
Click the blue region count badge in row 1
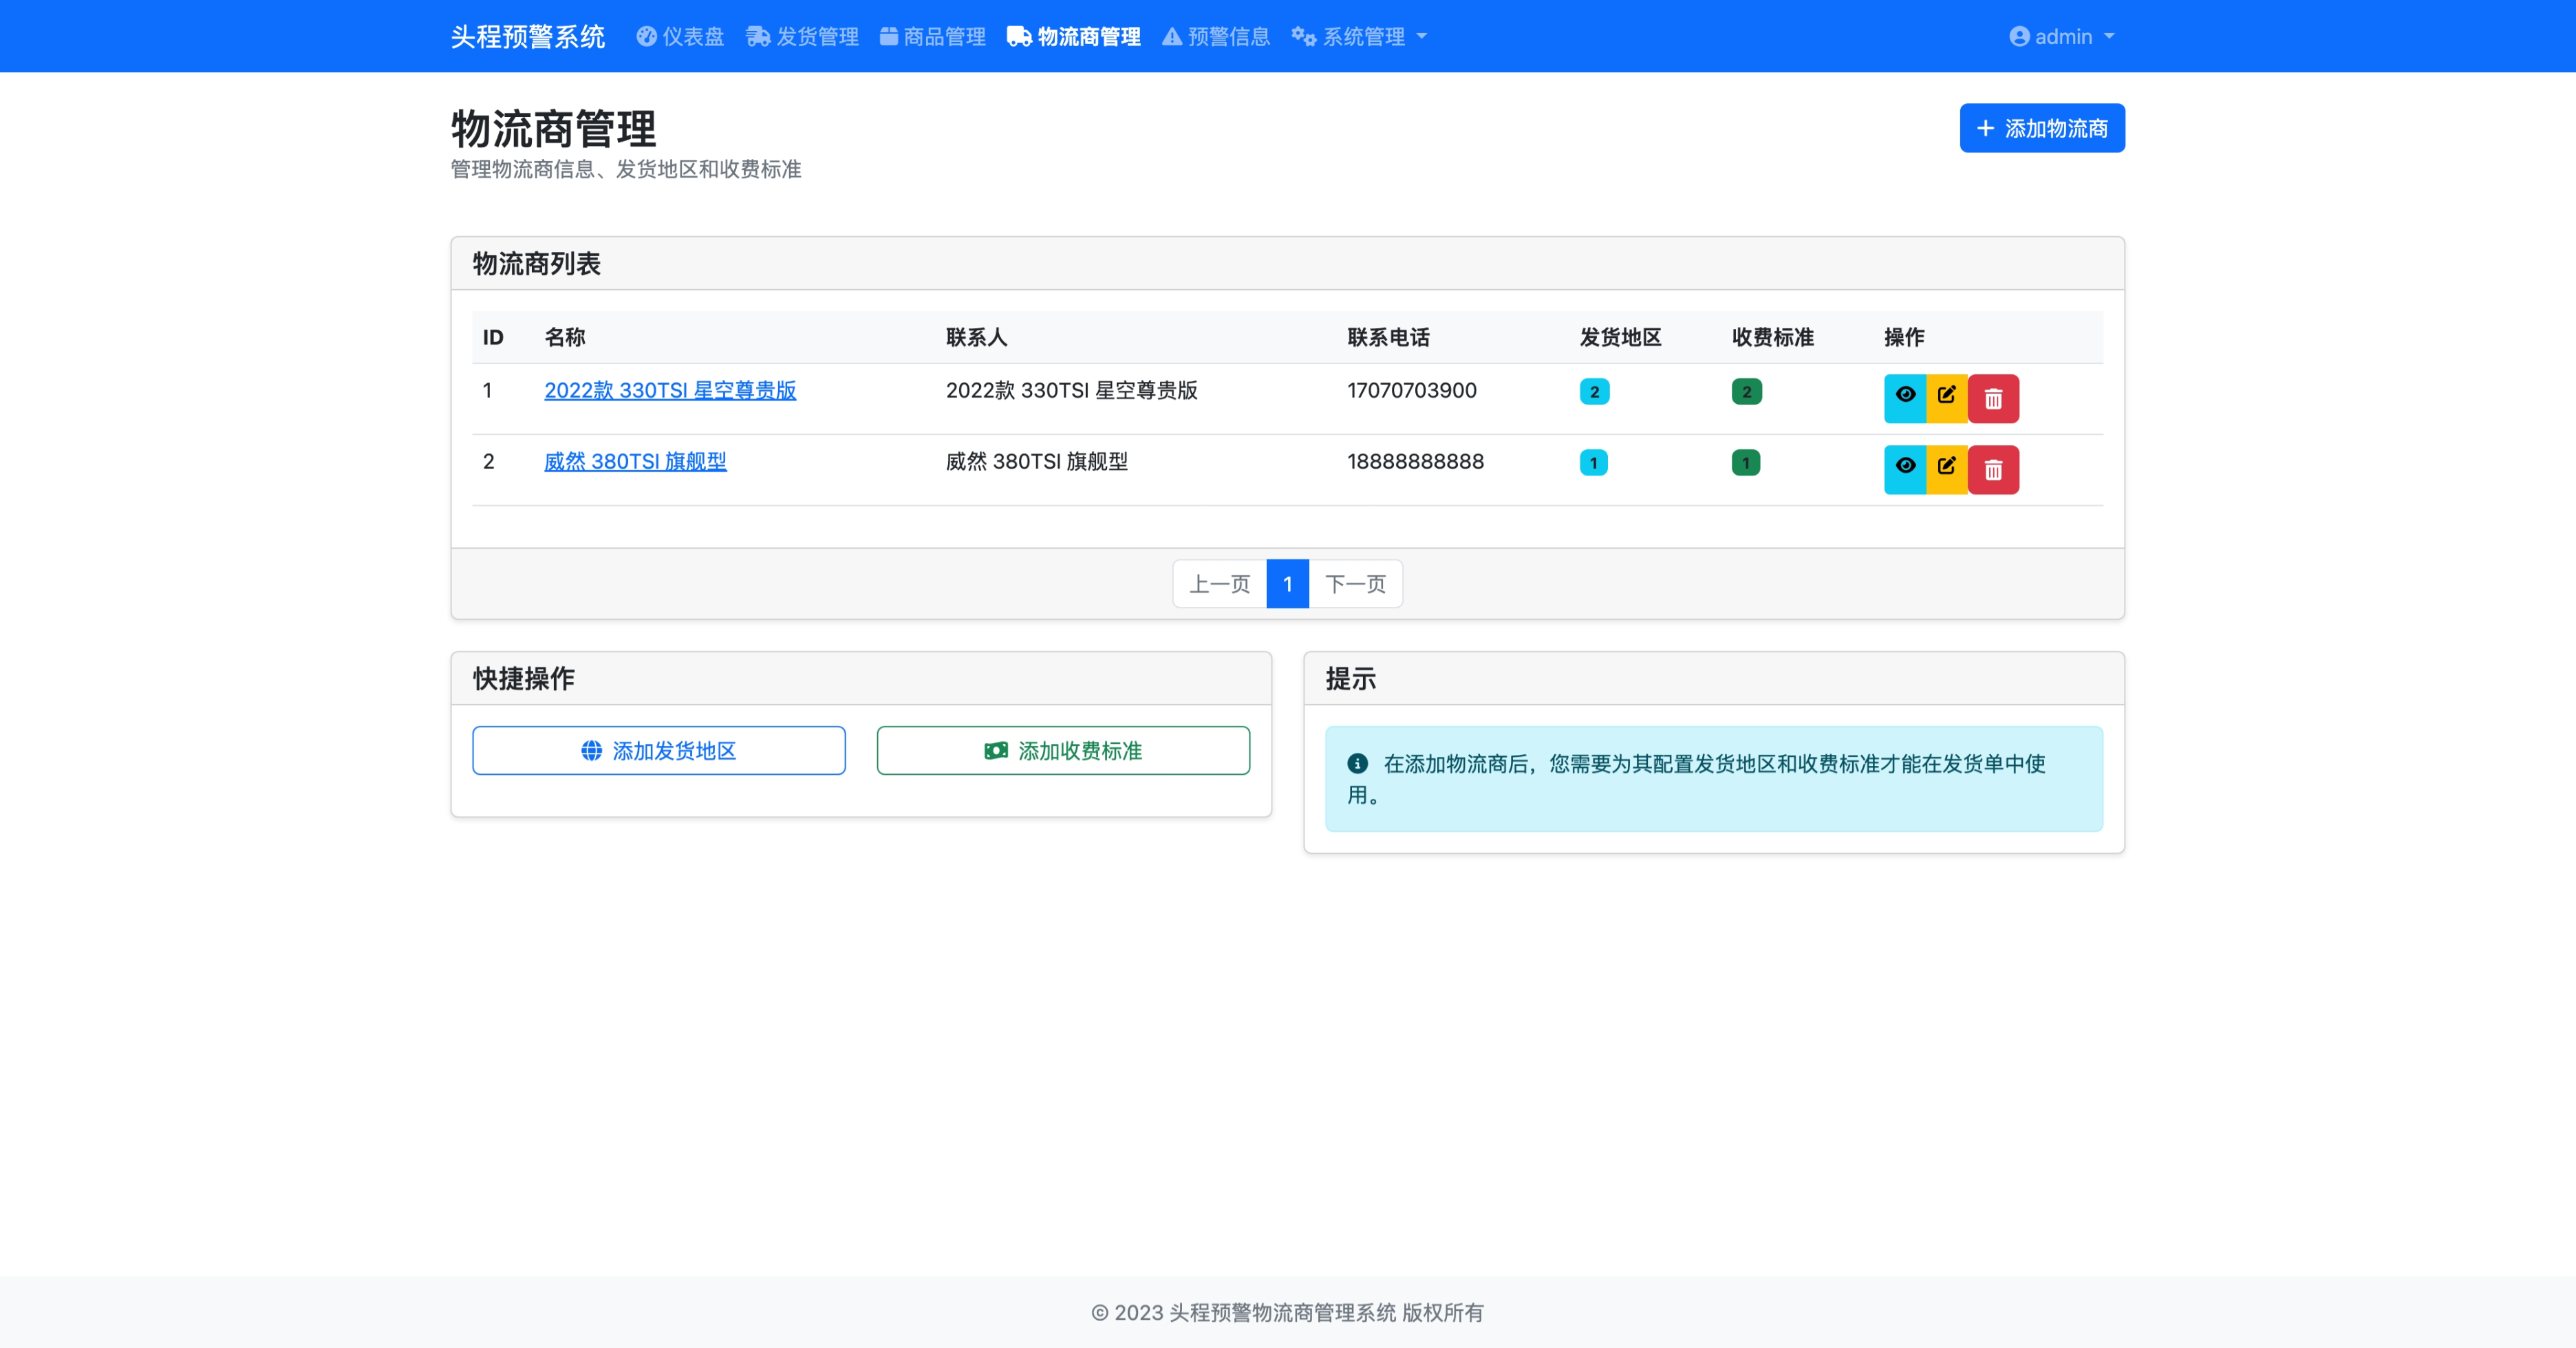point(1594,392)
